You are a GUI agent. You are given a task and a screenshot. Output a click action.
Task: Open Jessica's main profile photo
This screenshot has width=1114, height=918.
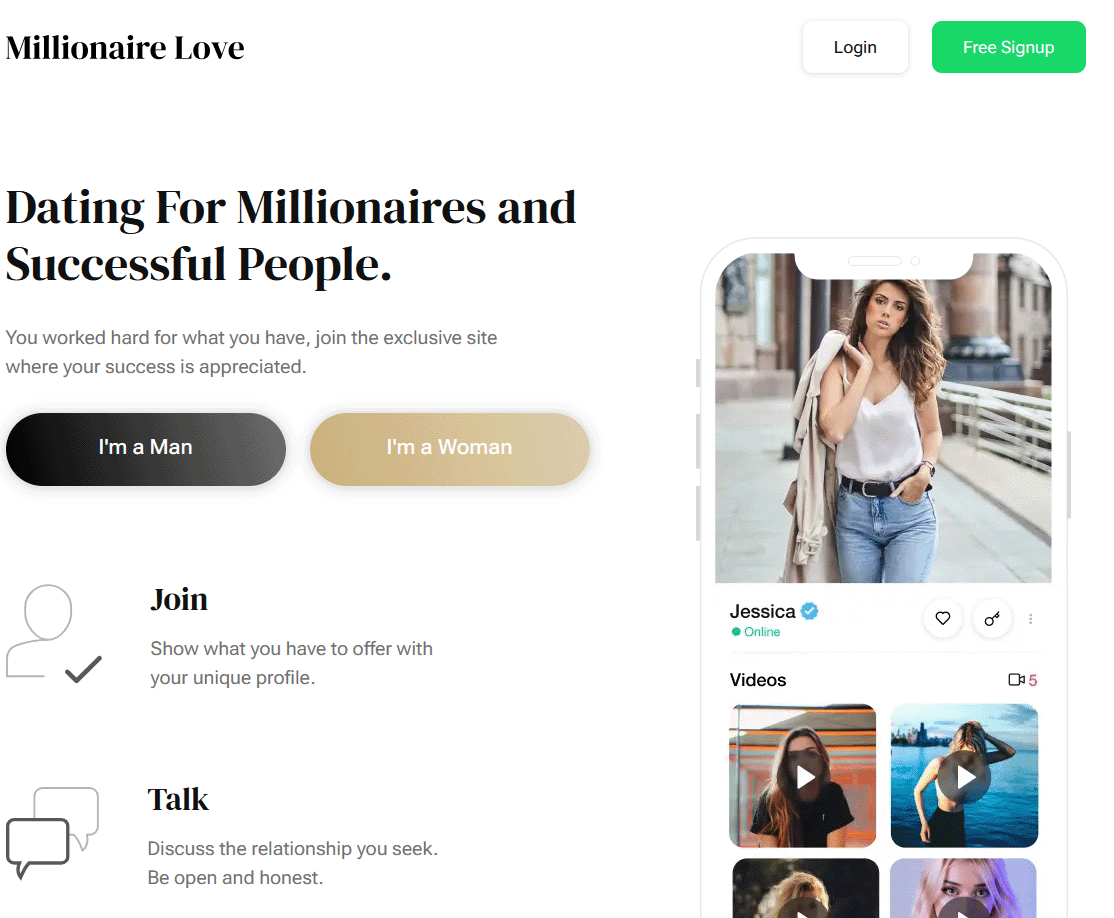883,418
